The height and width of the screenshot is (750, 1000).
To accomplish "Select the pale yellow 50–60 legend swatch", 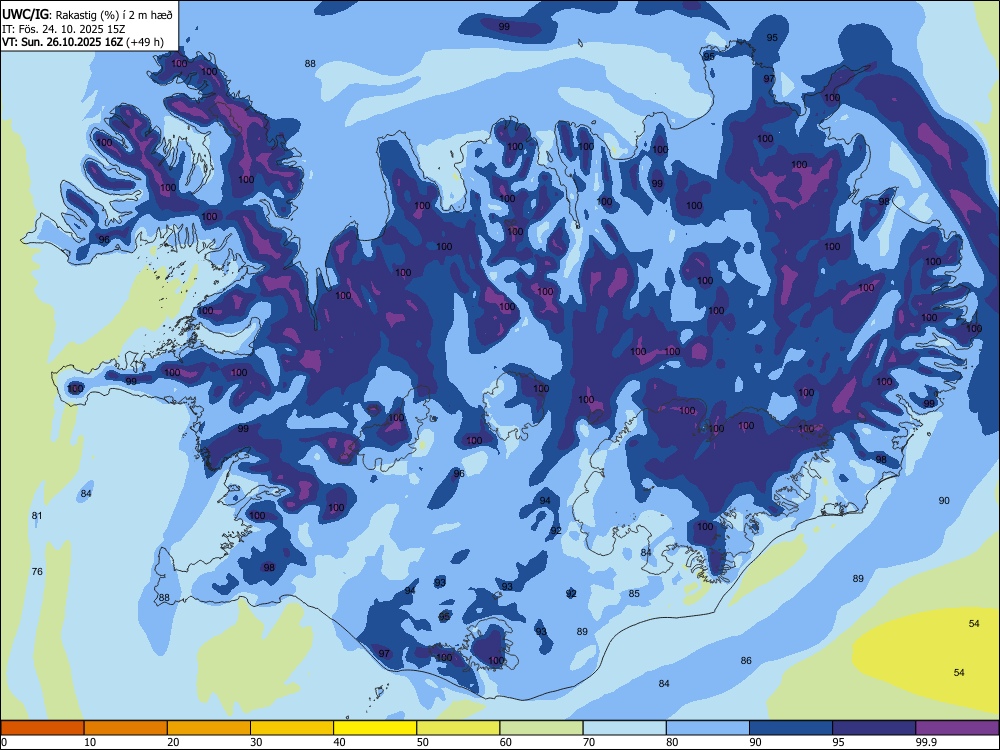I will pyautogui.click(x=458, y=728).
